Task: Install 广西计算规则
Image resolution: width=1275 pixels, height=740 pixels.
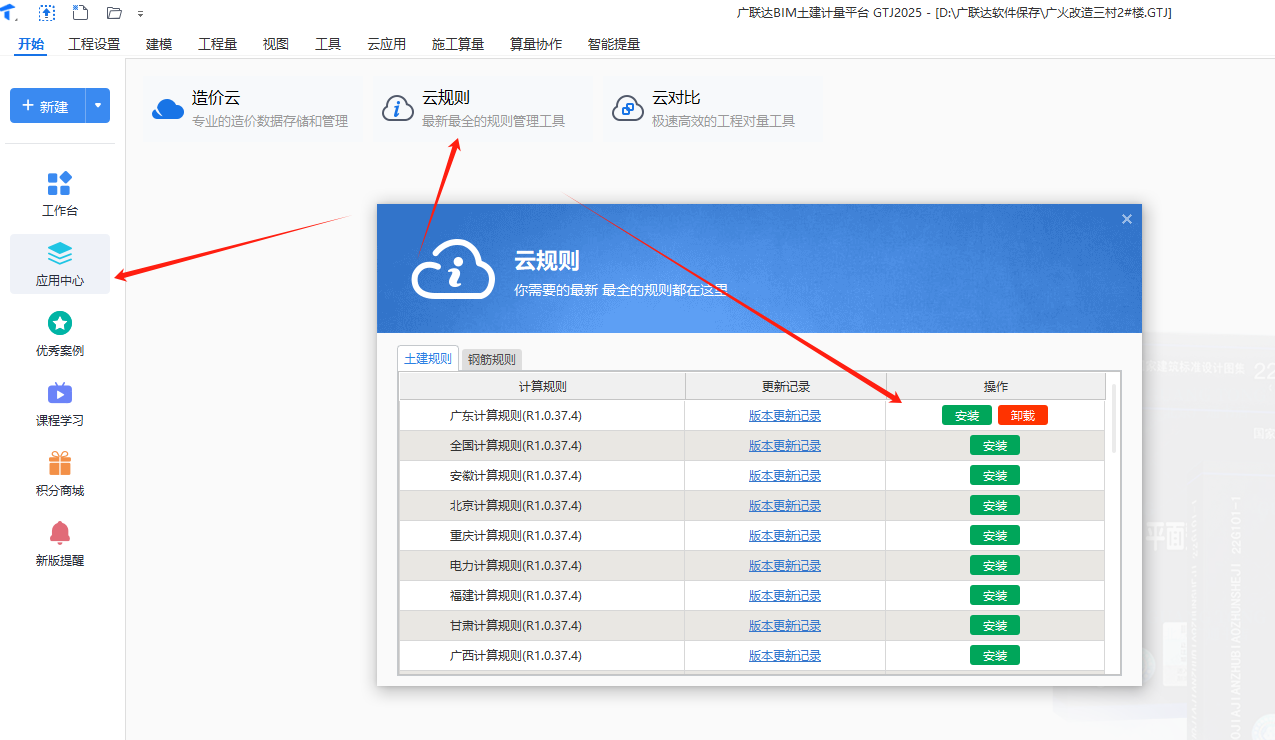Action: 995,655
